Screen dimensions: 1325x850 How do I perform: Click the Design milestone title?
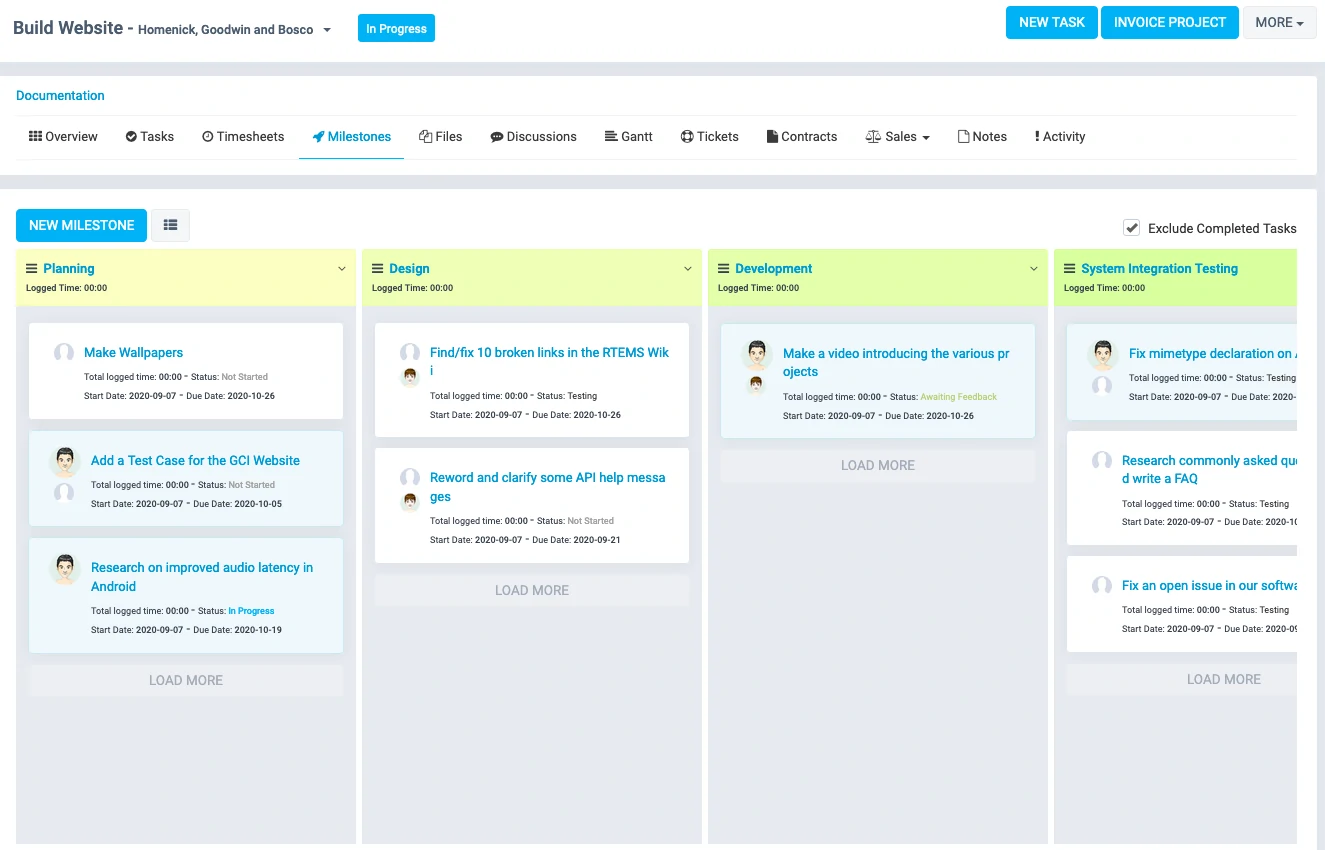(x=409, y=268)
